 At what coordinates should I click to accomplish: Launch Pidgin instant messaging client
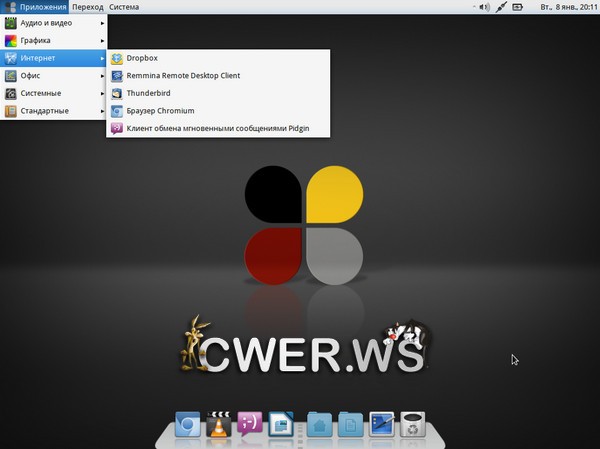tap(215, 129)
